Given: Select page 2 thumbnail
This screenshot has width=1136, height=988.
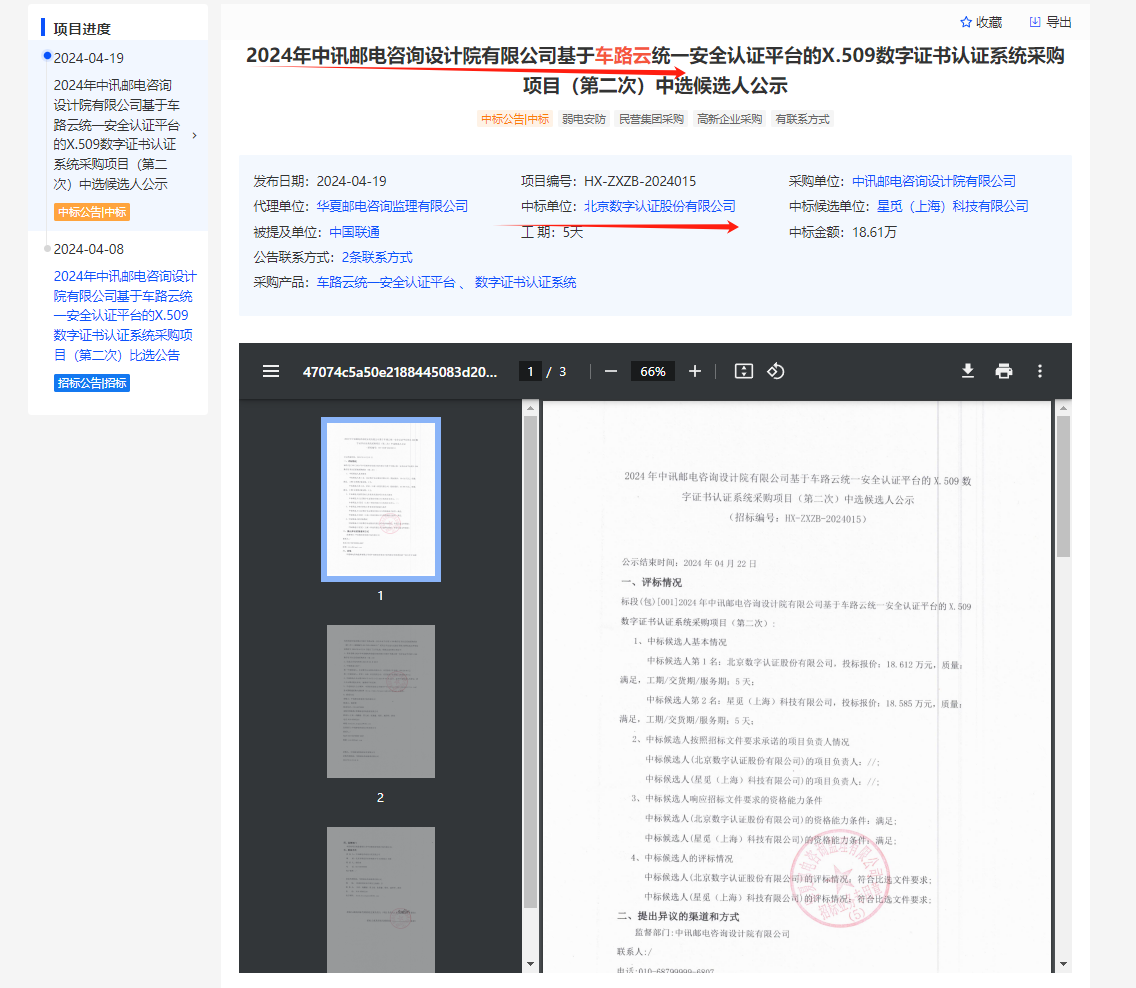Looking at the screenshot, I should coord(381,701).
